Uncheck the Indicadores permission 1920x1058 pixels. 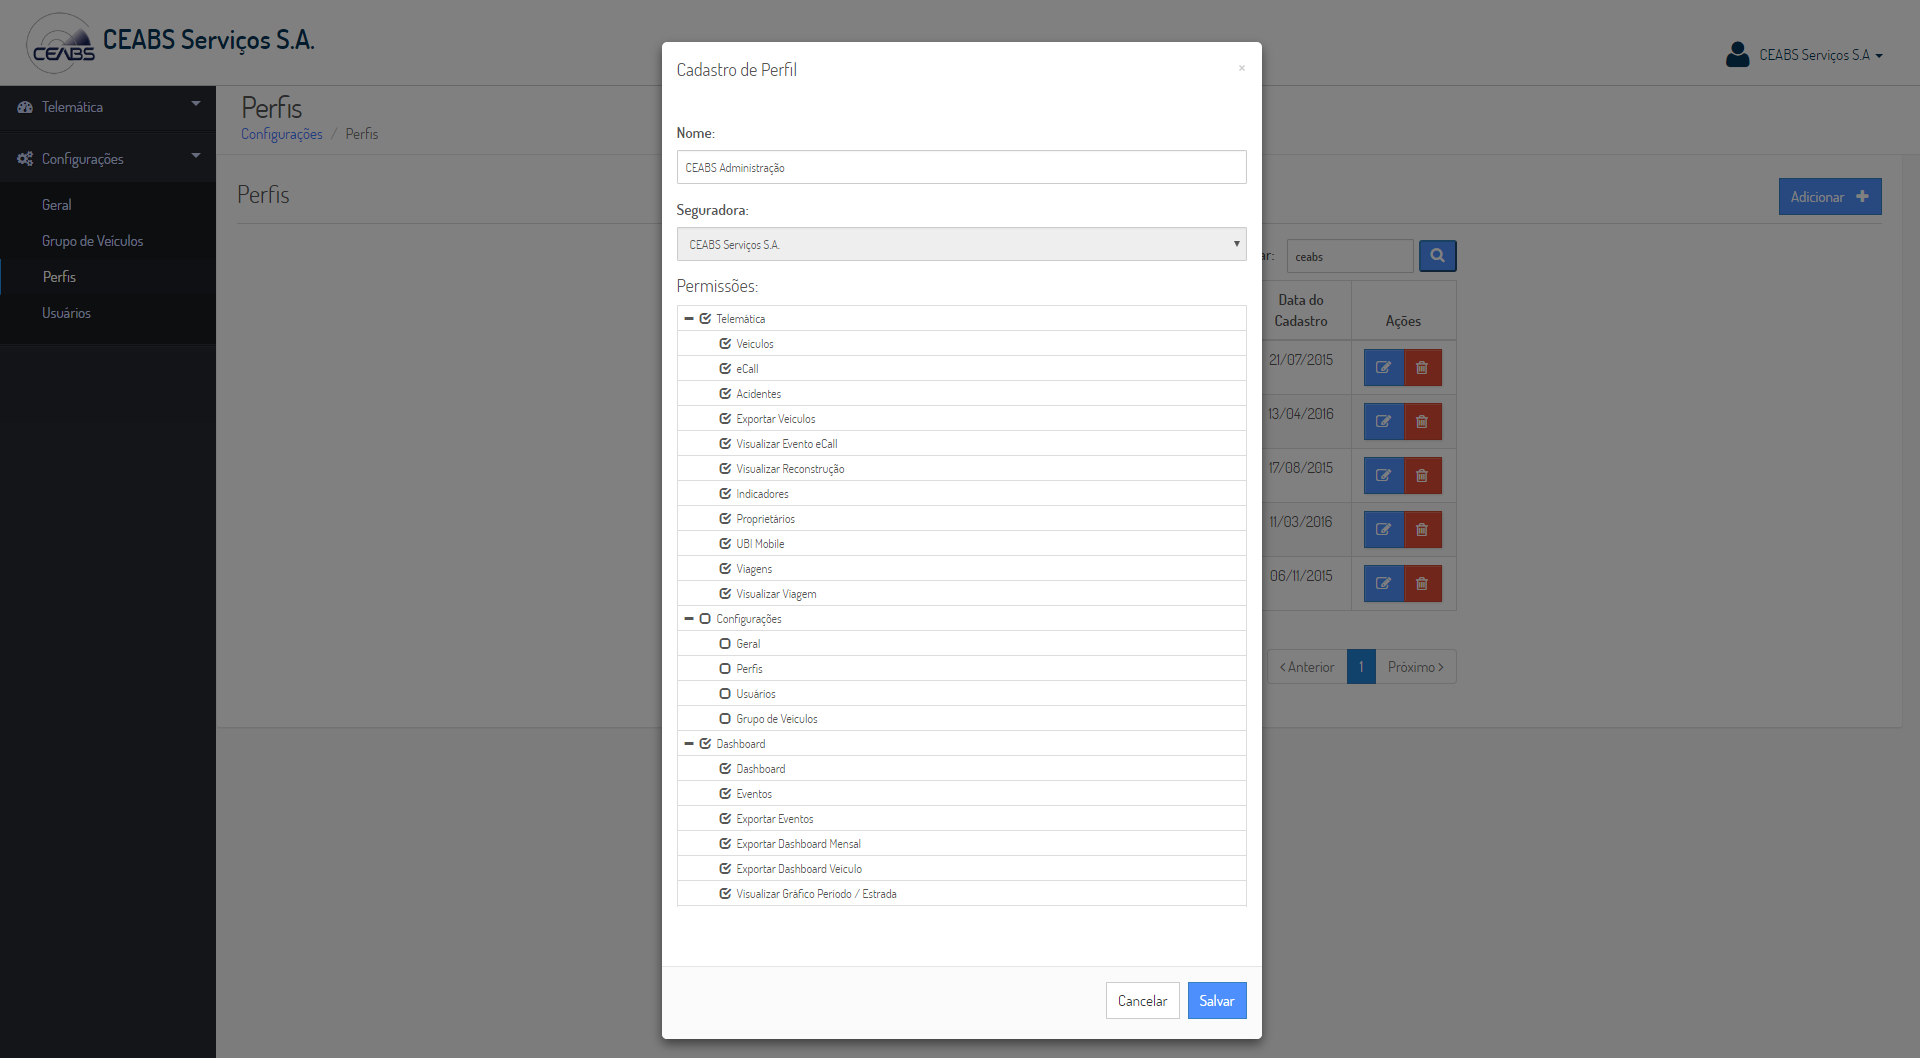(x=725, y=493)
